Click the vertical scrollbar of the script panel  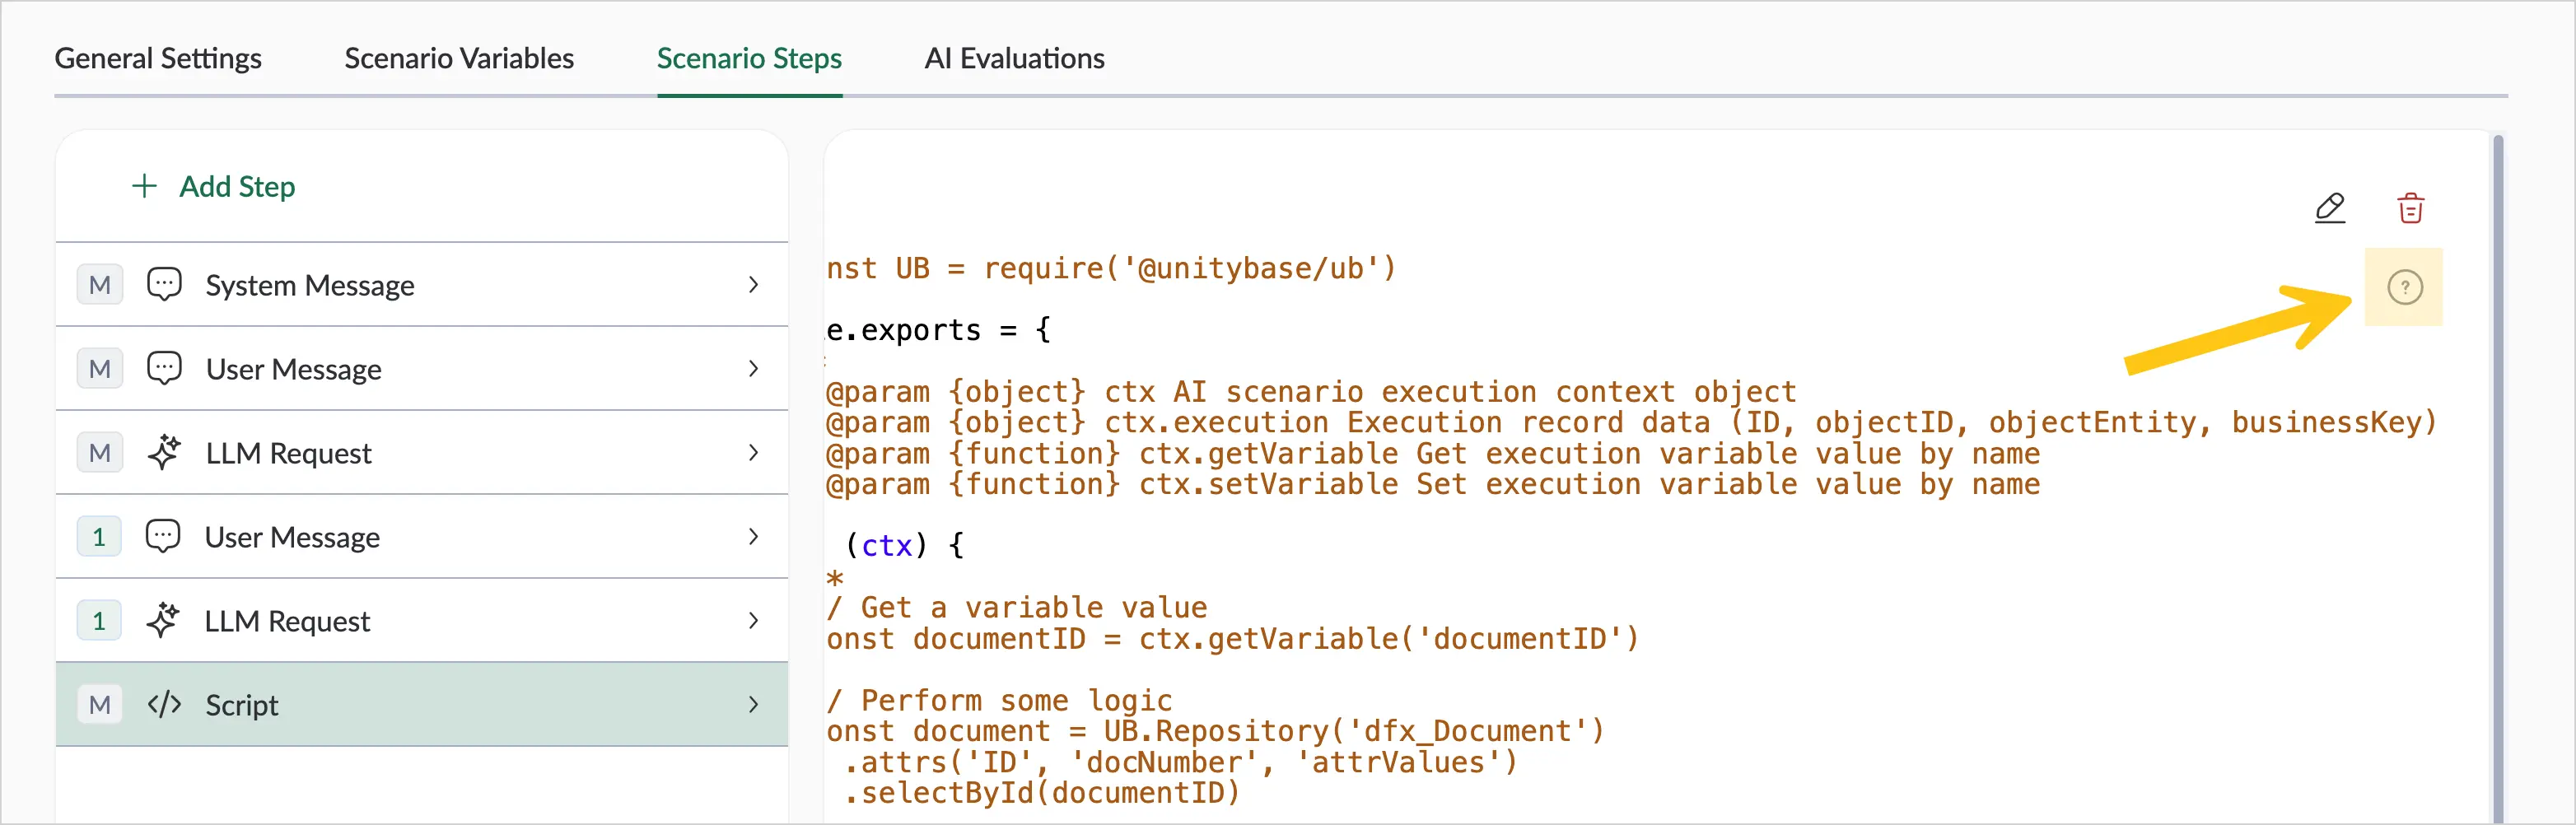2498,480
